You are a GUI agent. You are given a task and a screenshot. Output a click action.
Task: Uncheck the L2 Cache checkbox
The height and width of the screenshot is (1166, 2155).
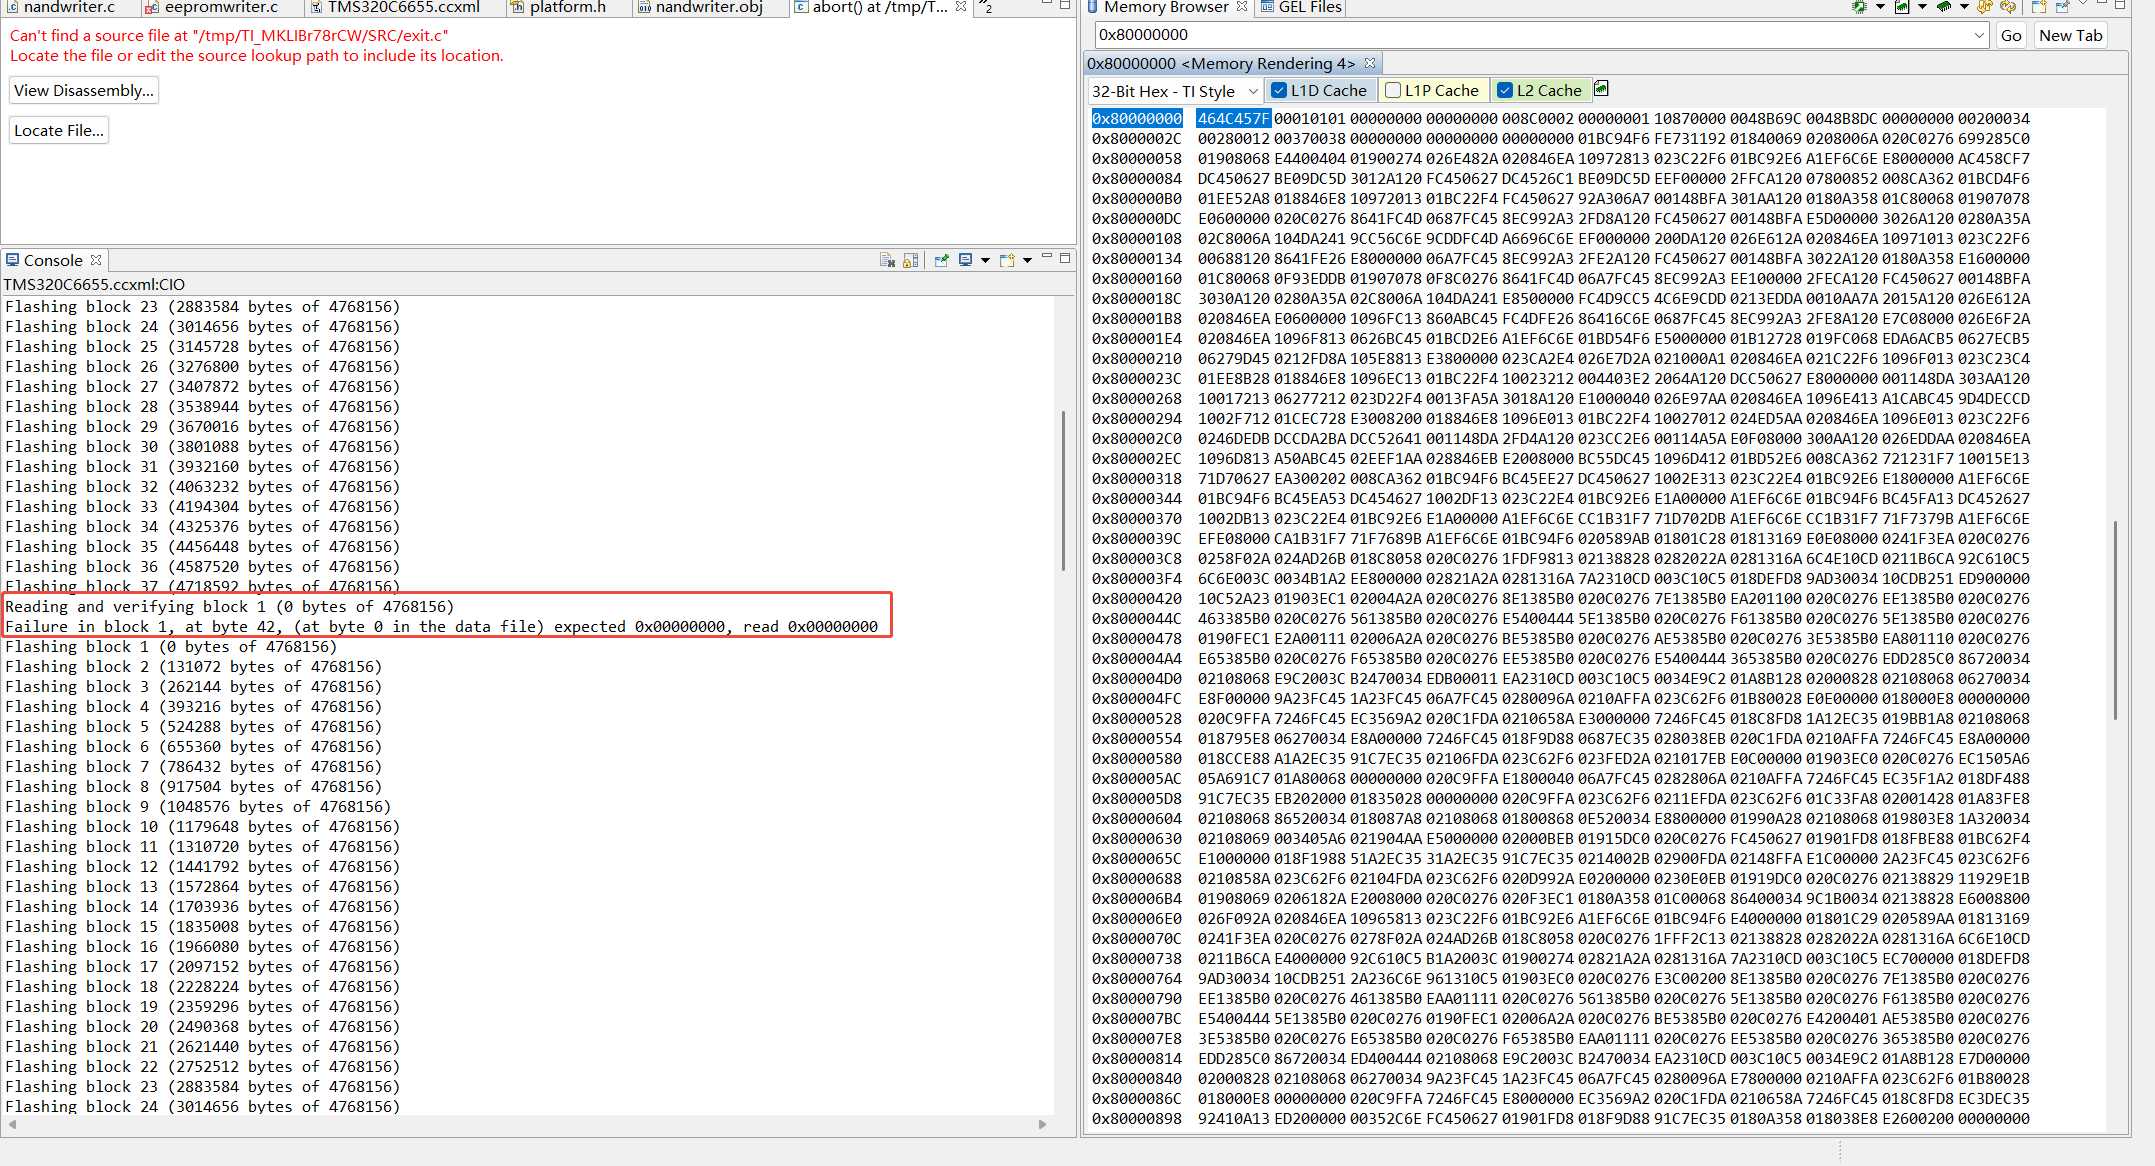1505,90
